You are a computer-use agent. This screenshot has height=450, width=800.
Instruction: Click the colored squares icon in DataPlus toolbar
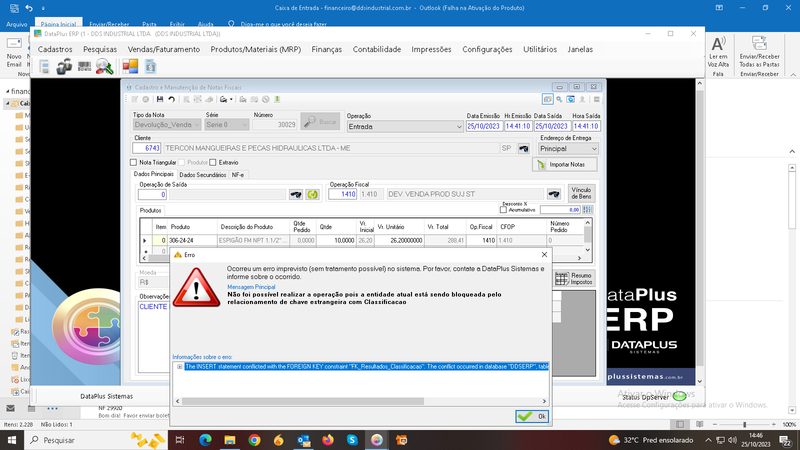(x=130, y=66)
